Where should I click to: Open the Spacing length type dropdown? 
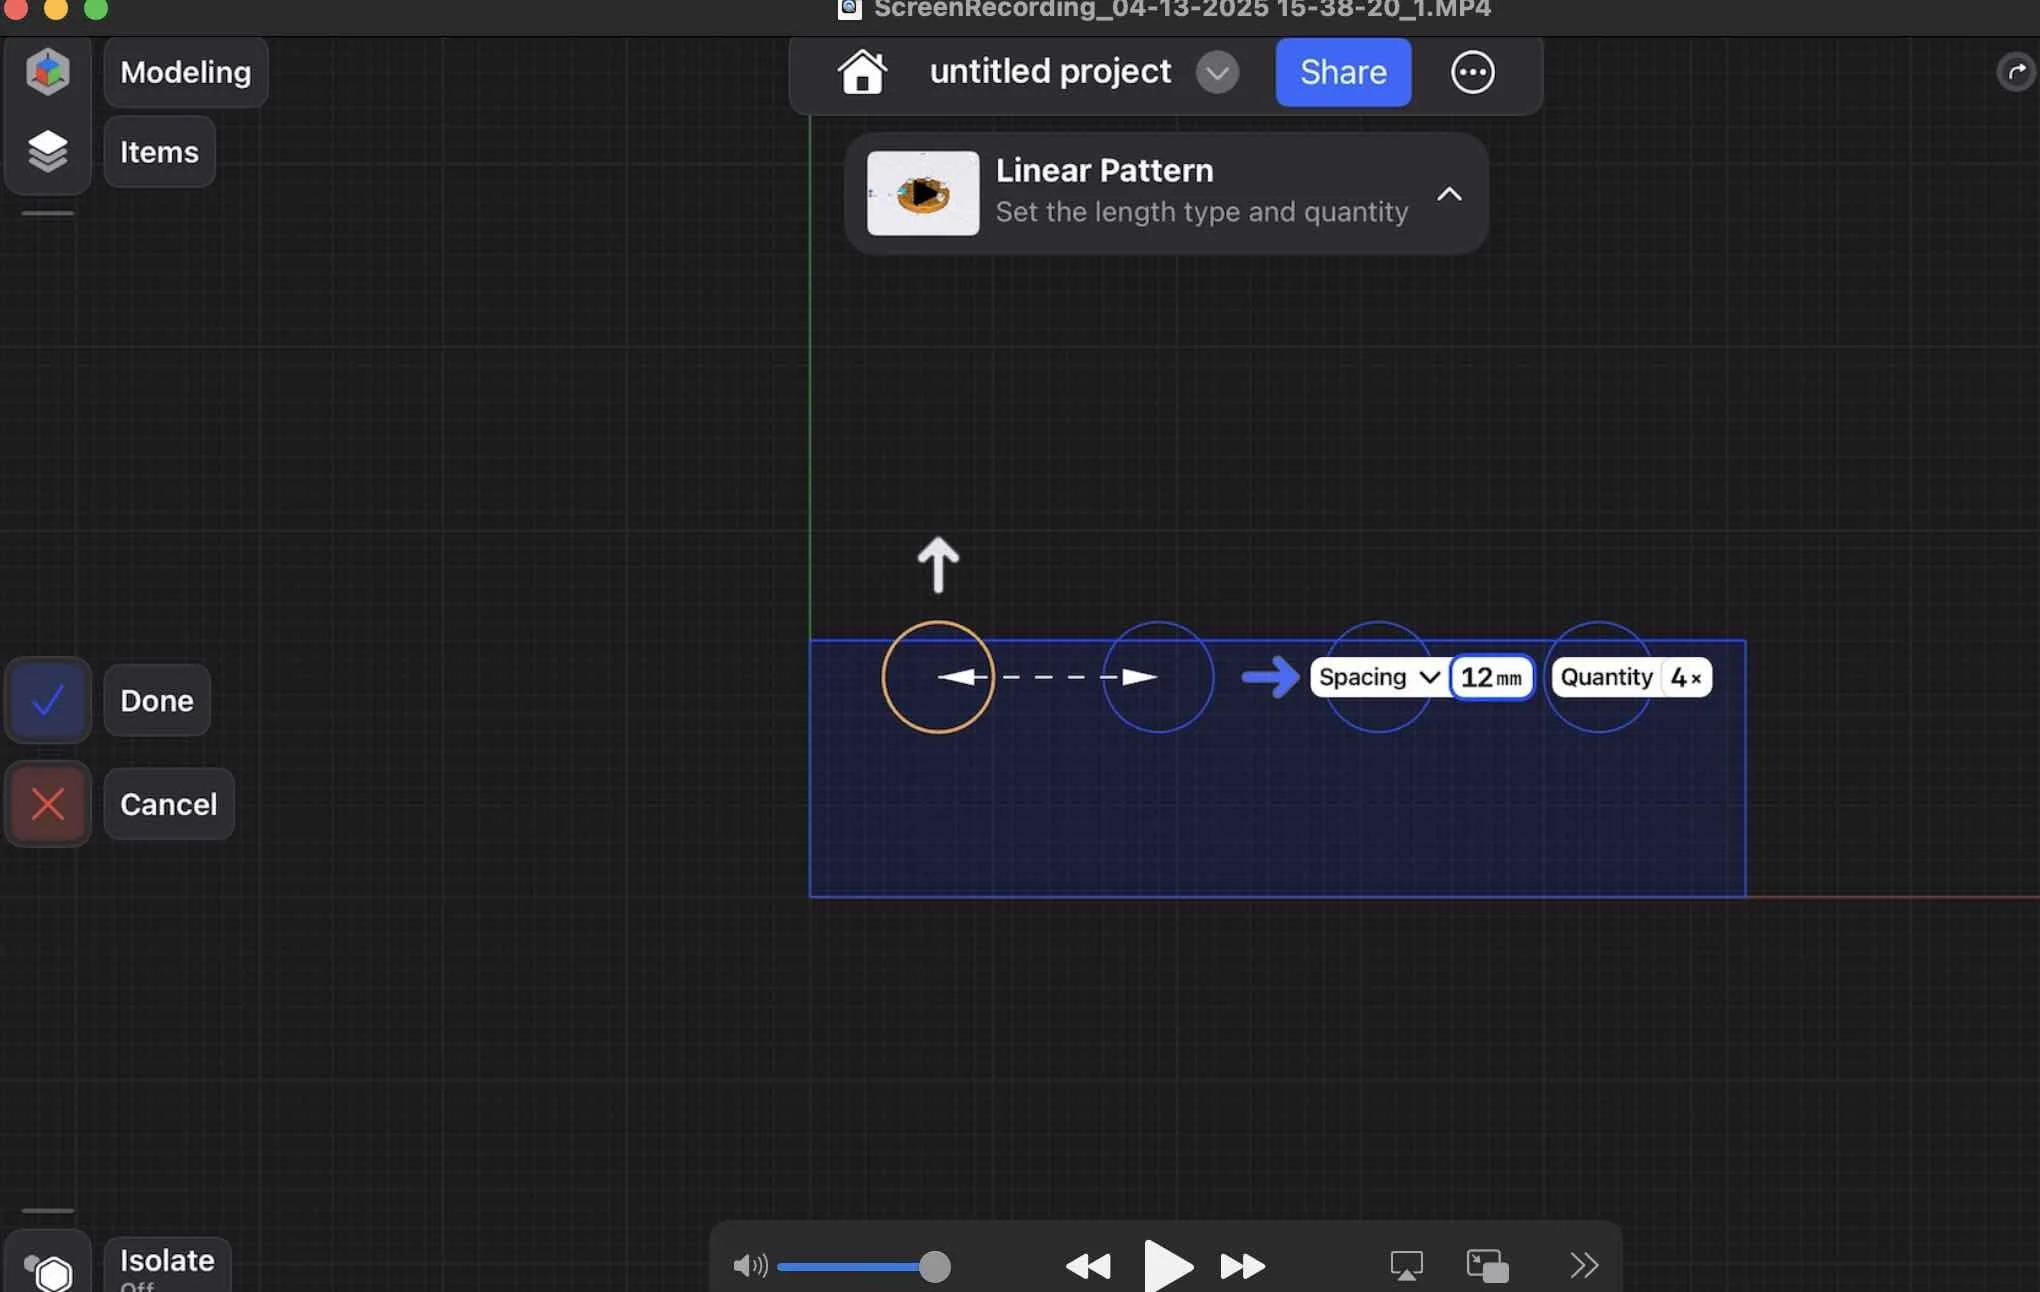coord(1379,677)
